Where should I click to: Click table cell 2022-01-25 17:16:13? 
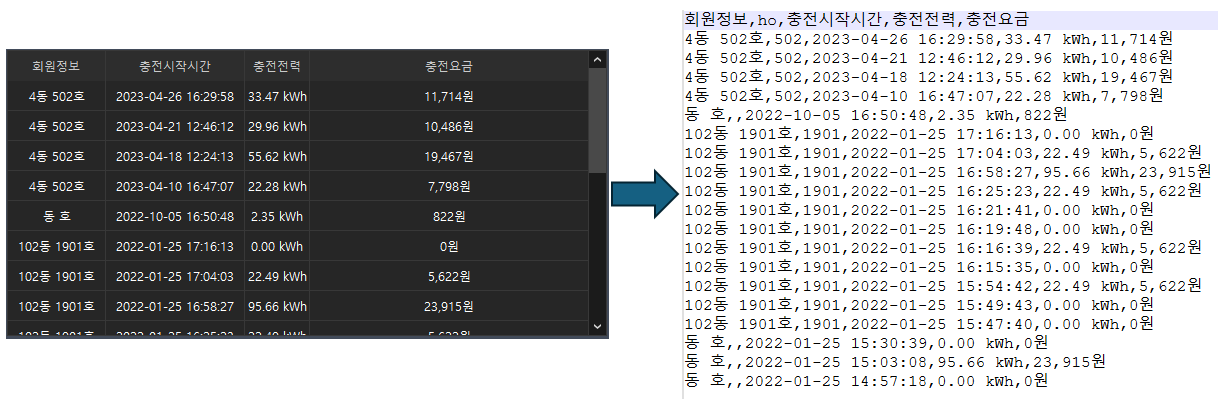coord(174,246)
